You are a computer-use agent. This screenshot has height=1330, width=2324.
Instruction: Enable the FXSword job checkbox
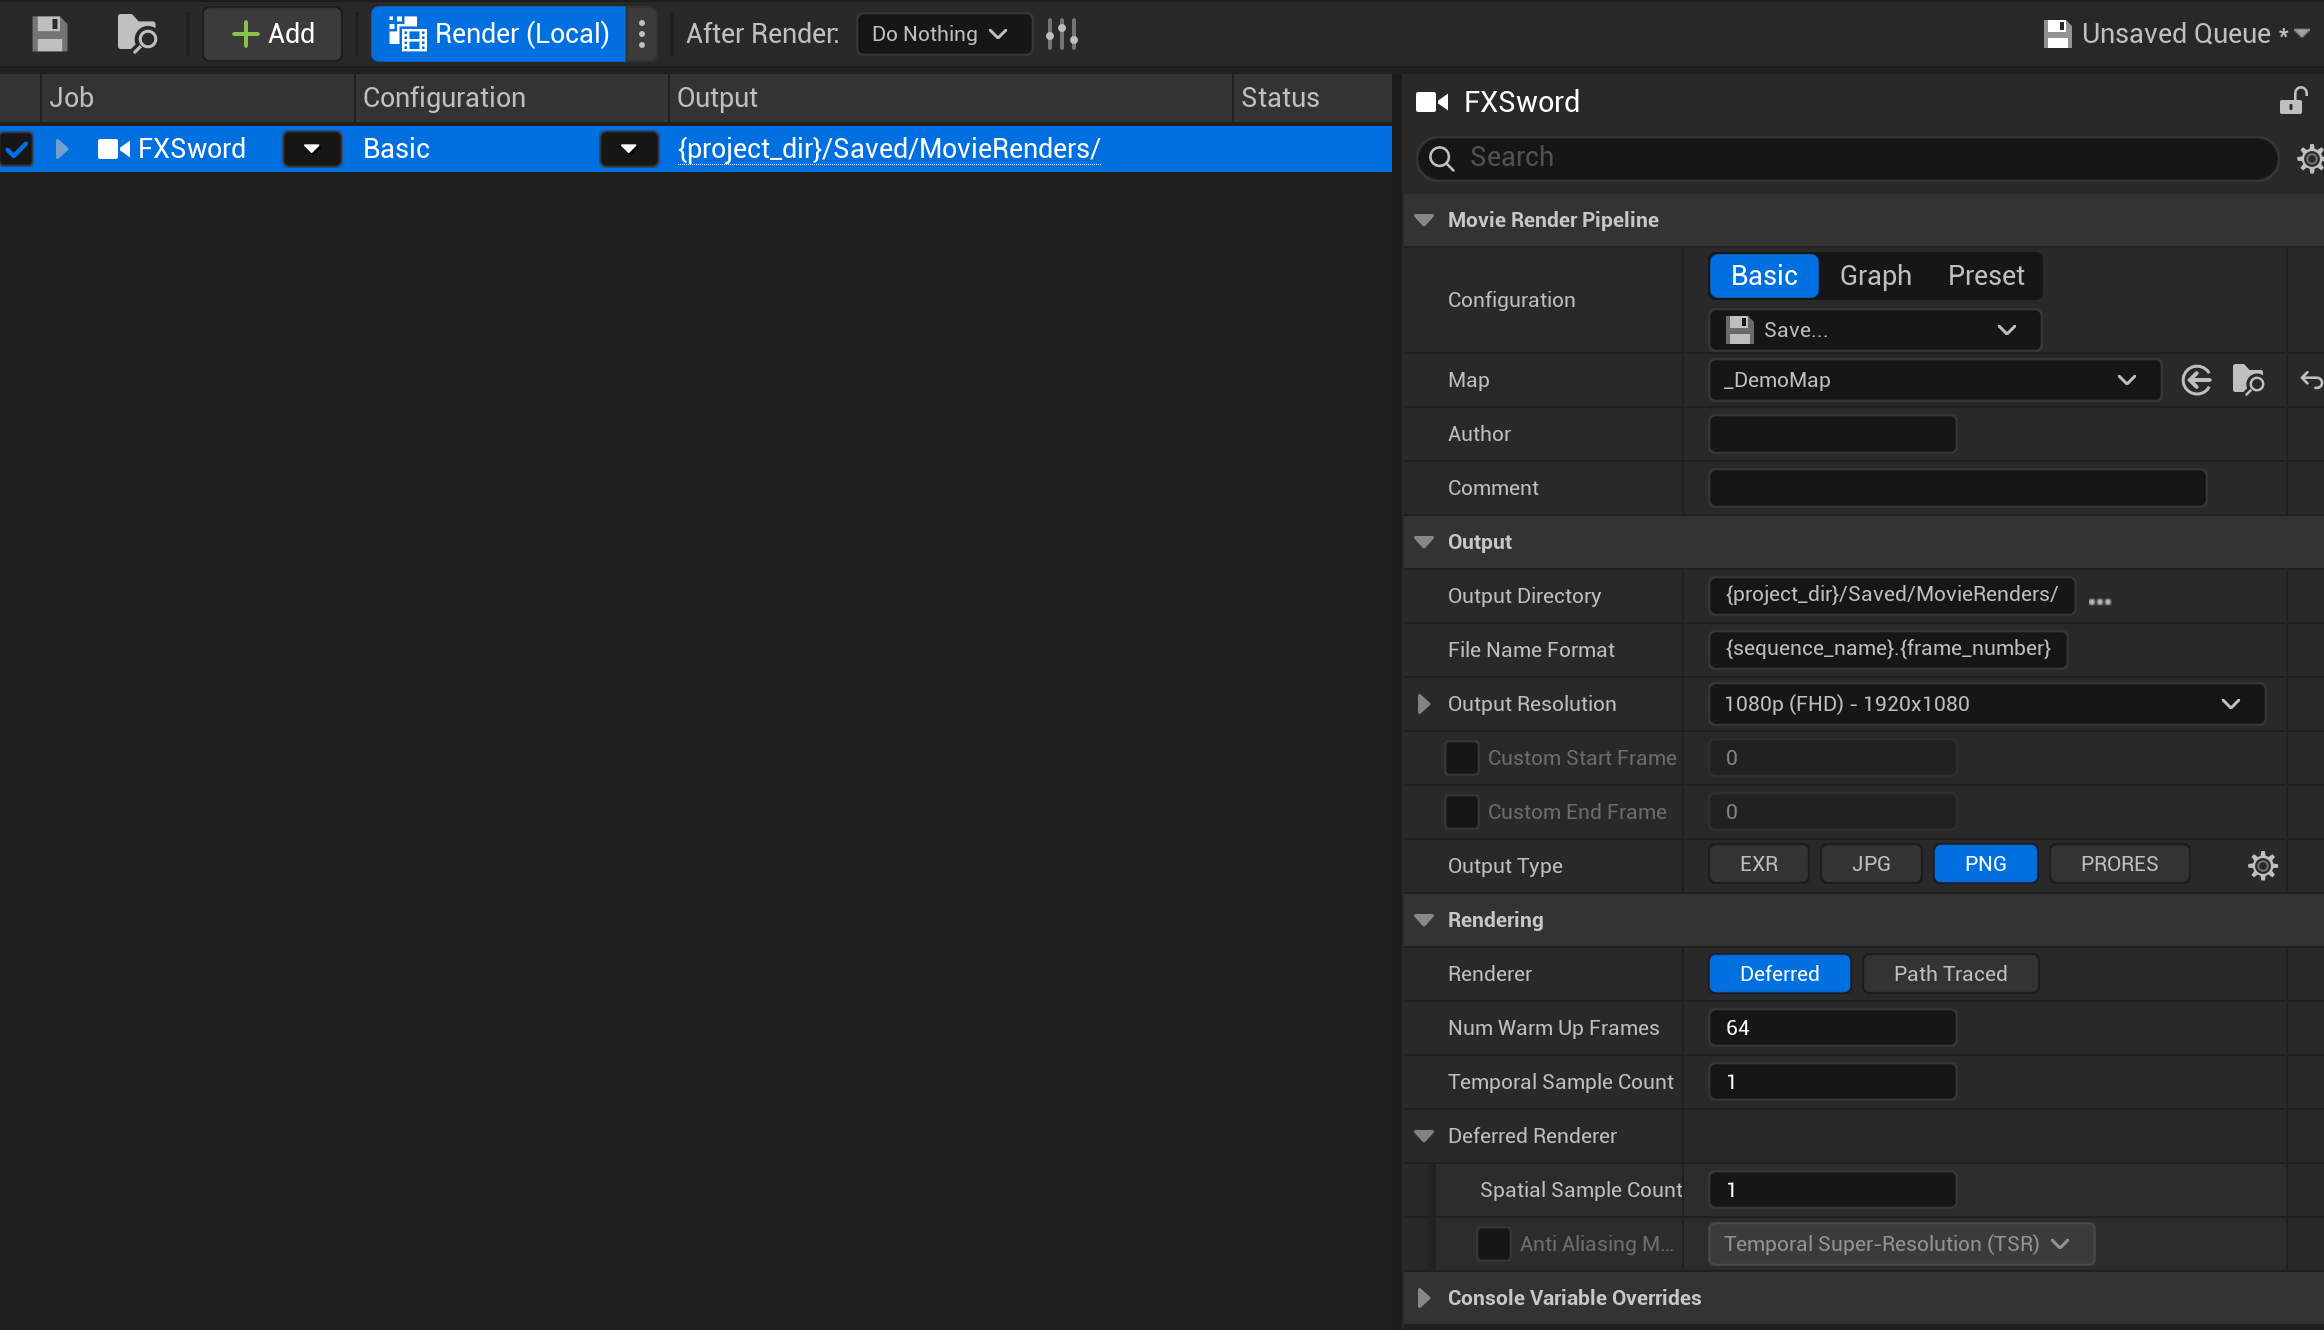[x=17, y=149]
